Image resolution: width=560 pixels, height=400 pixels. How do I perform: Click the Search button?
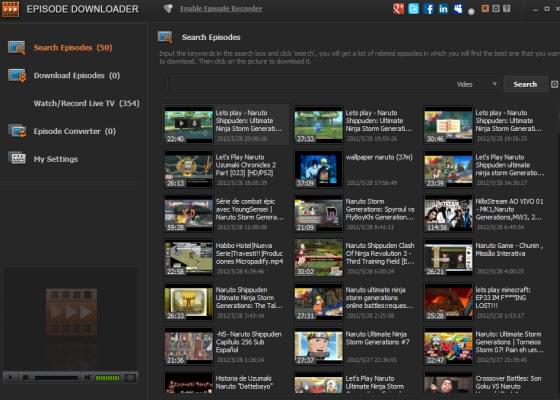(525, 84)
